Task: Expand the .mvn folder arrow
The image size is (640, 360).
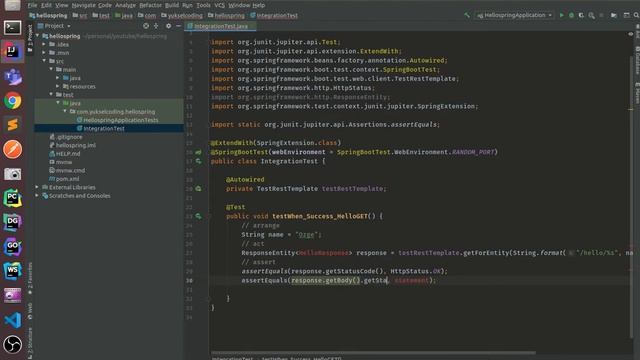Action: (44, 53)
